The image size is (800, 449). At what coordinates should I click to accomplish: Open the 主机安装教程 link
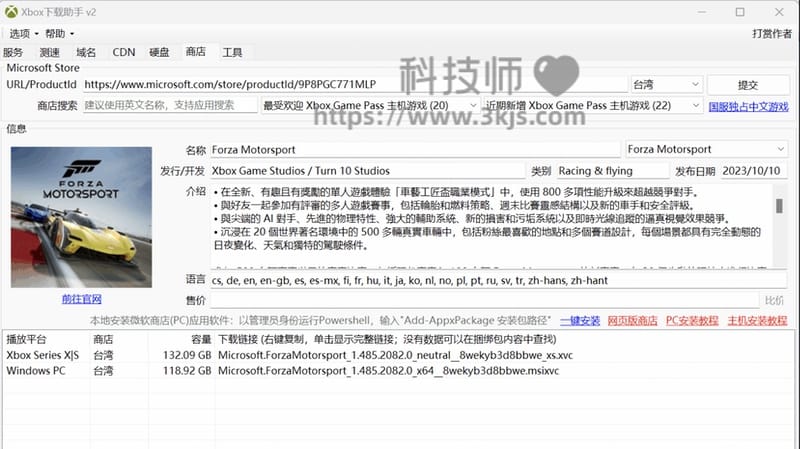pos(757,320)
